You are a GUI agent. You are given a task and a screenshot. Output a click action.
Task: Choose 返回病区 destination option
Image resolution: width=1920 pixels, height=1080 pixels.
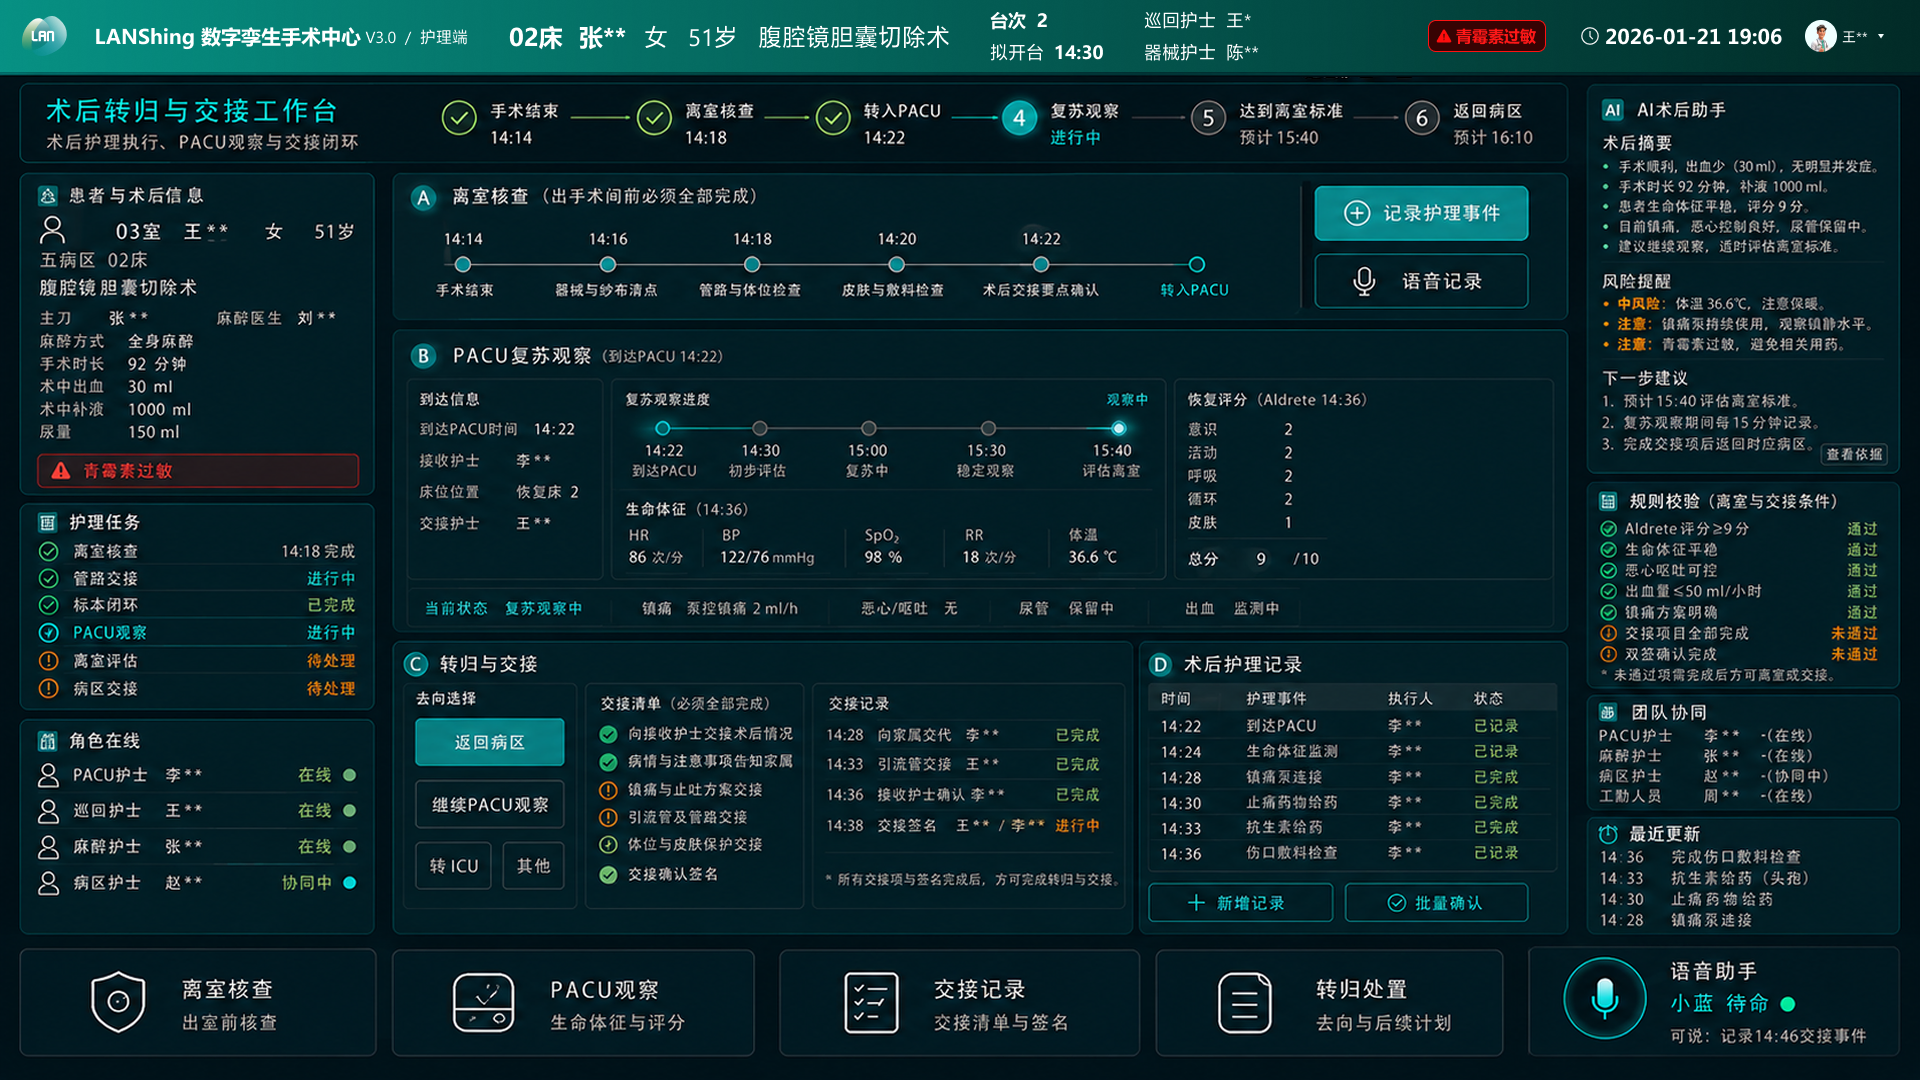click(490, 742)
